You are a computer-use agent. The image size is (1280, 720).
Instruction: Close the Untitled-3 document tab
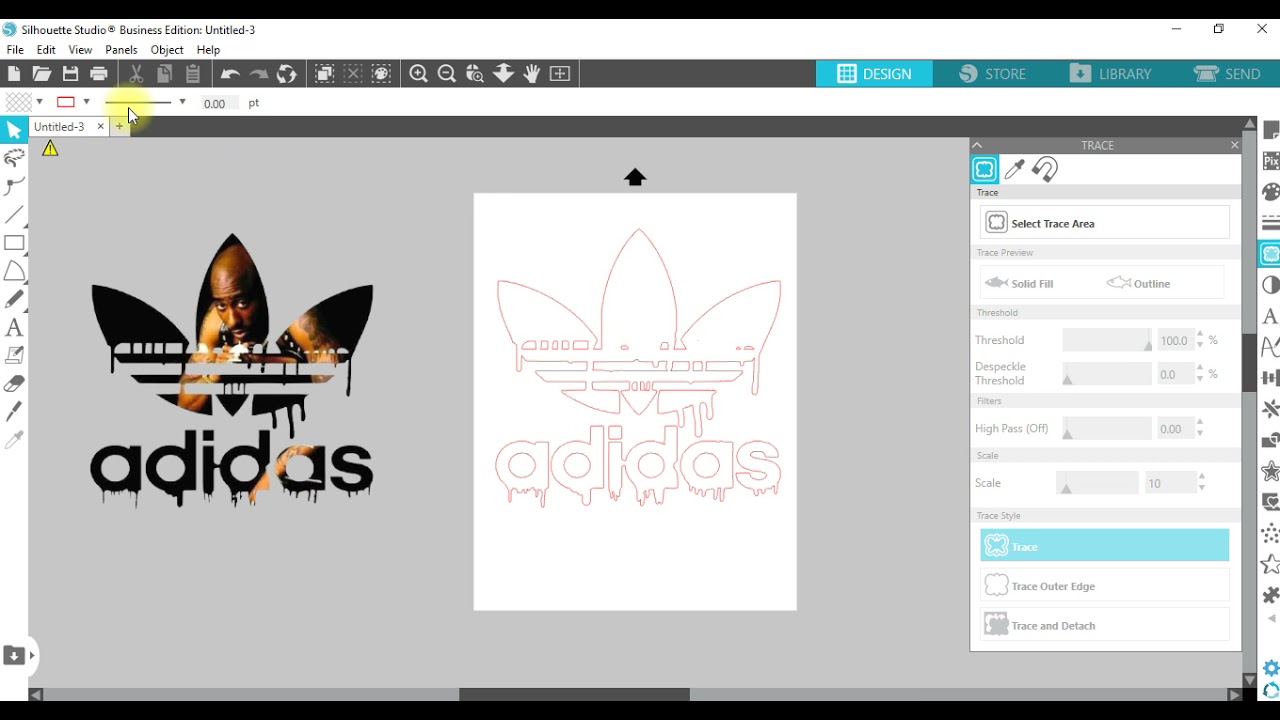point(100,127)
